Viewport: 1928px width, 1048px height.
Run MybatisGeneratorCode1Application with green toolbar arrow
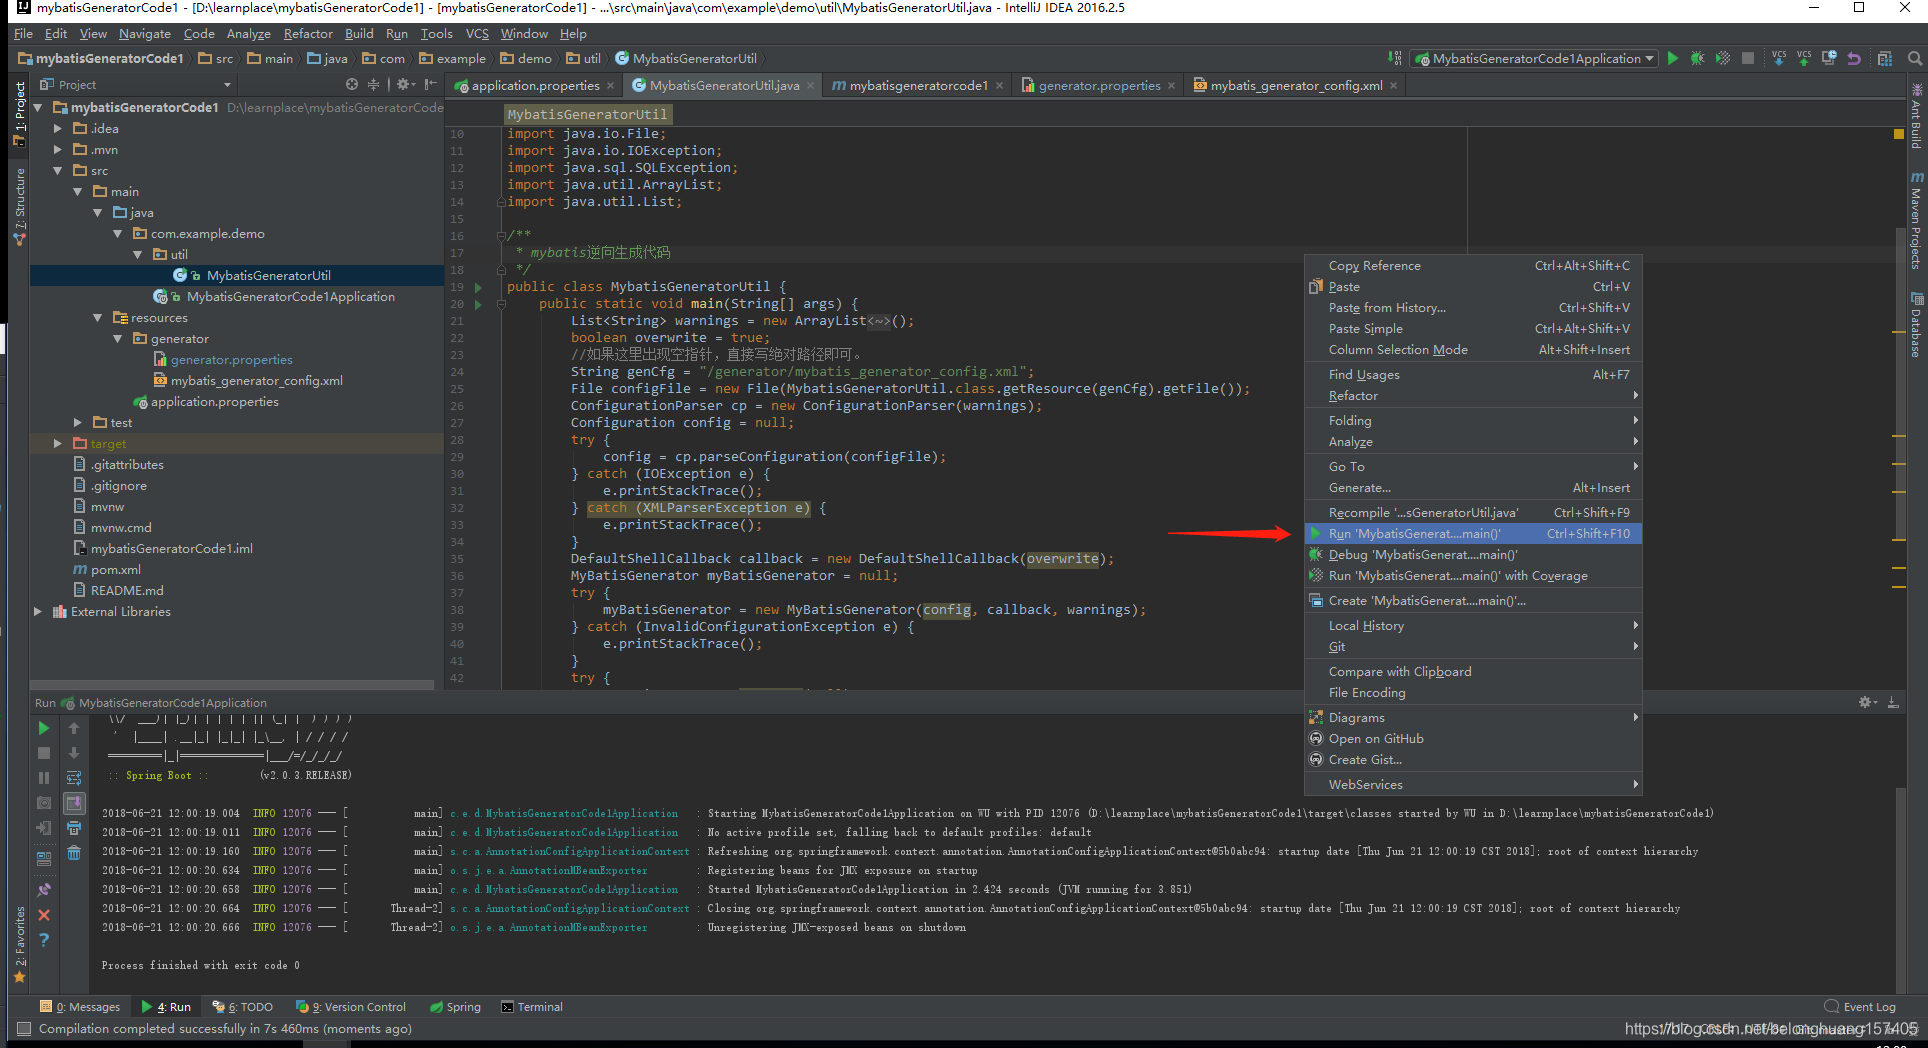1673,59
